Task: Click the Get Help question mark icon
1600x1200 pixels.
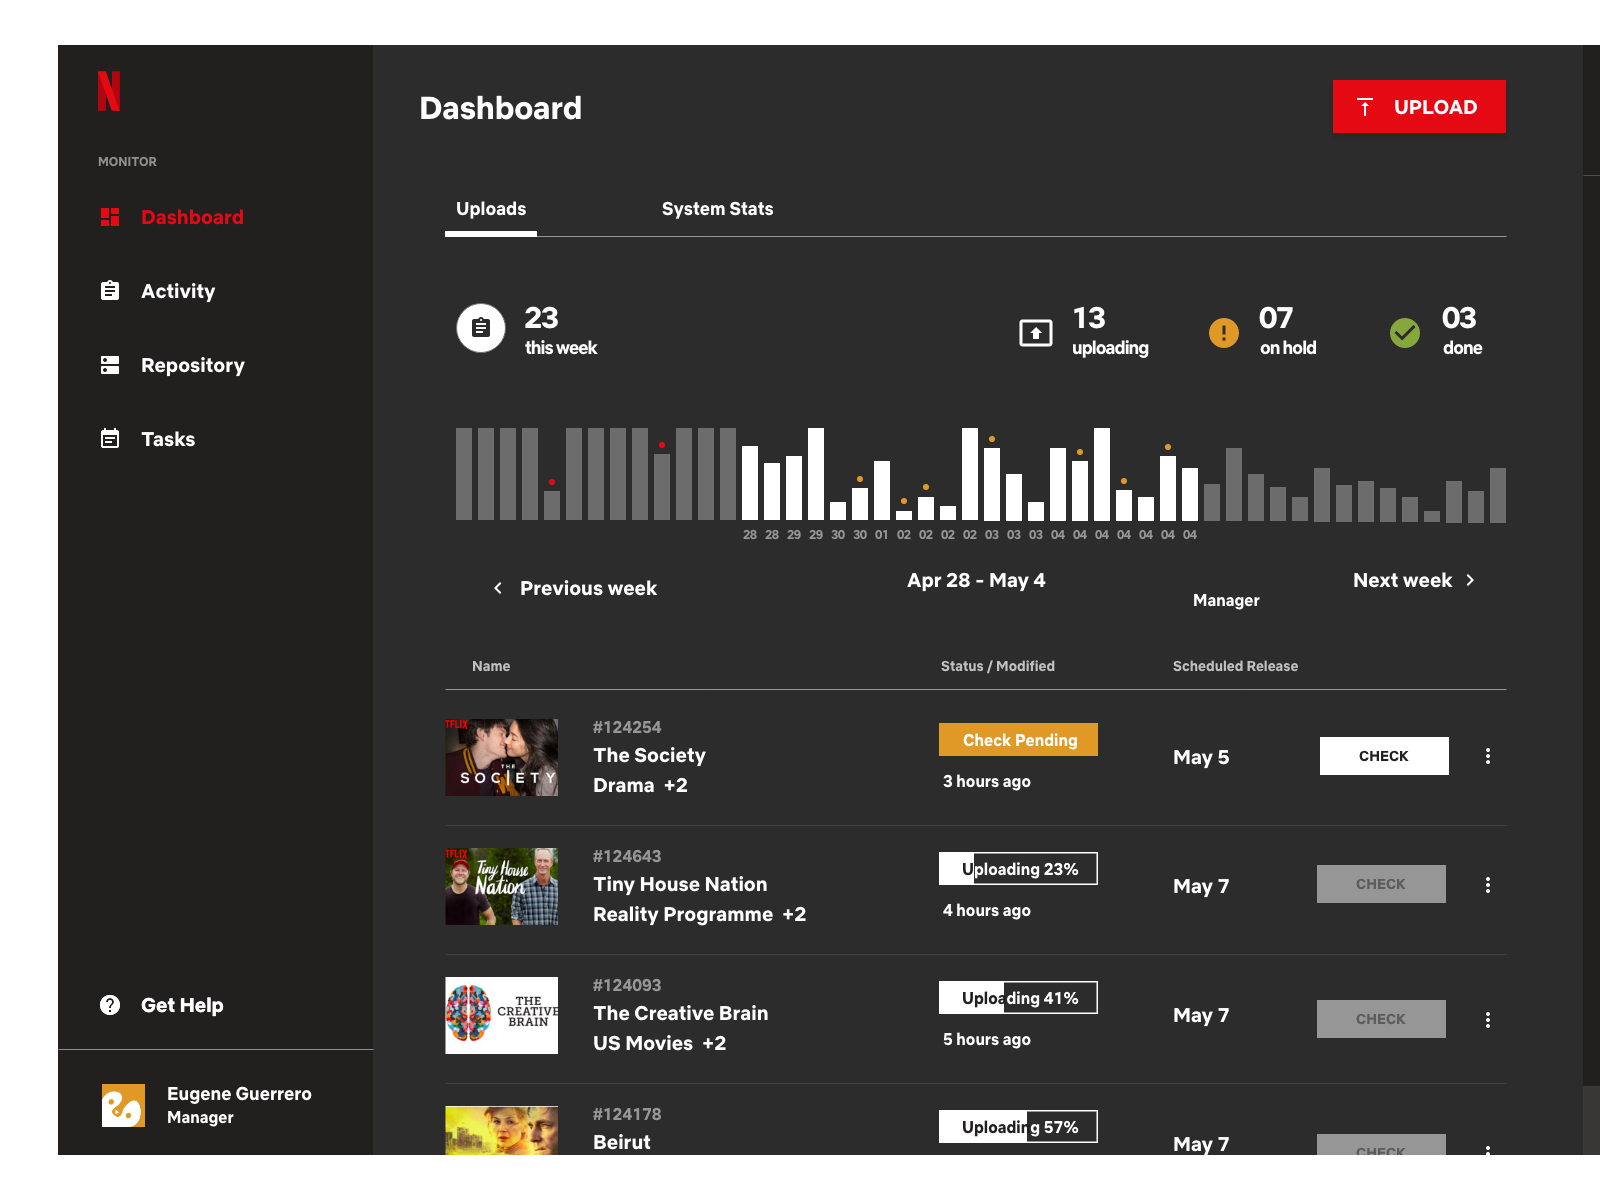Action: (110, 1005)
